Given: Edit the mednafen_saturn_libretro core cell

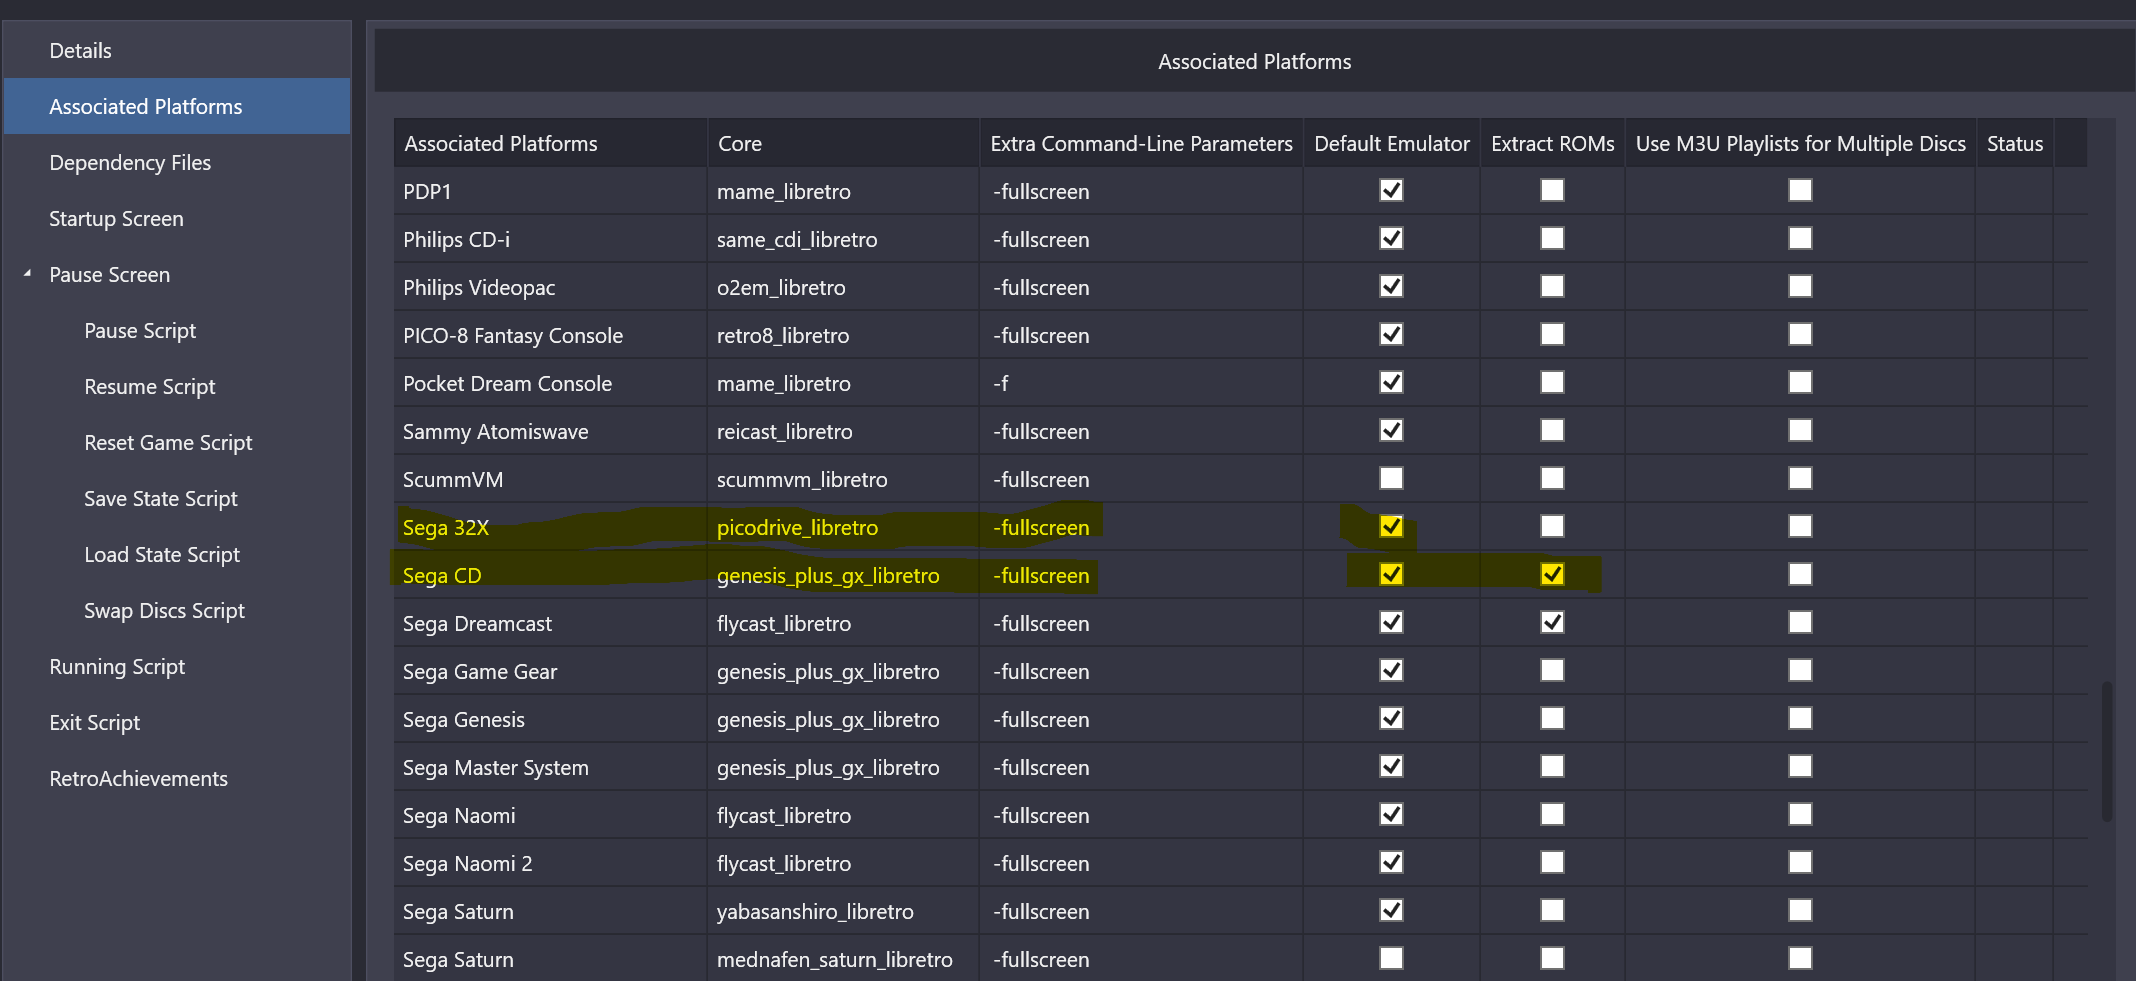Looking at the screenshot, I should pos(844,959).
